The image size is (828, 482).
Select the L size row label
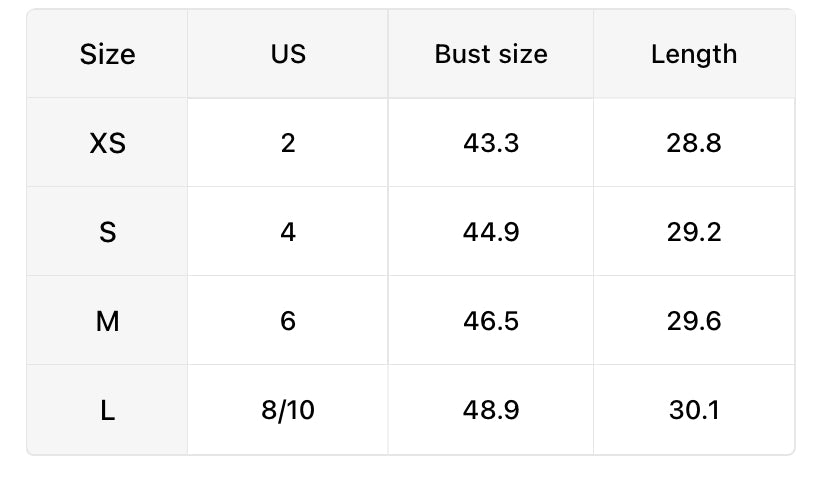pyautogui.click(x=107, y=410)
